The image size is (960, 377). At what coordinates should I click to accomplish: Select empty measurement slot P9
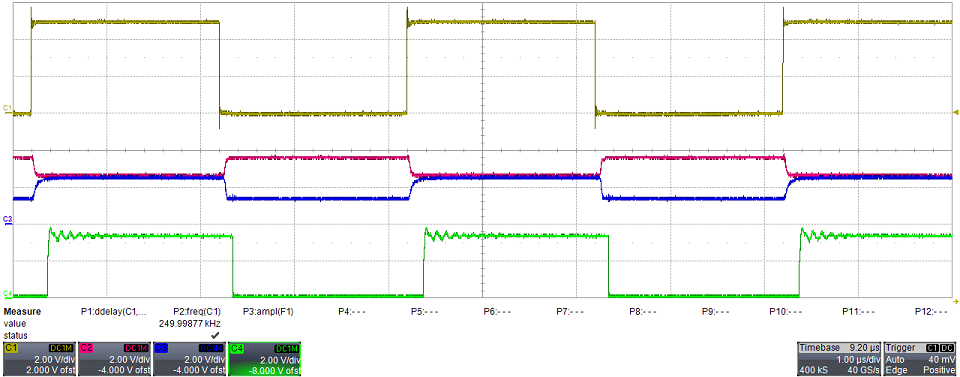click(x=715, y=312)
